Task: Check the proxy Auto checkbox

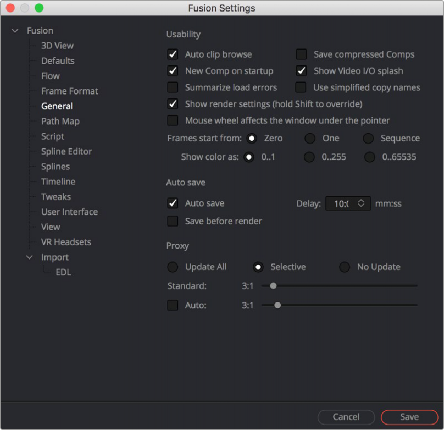Action: point(173,305)
